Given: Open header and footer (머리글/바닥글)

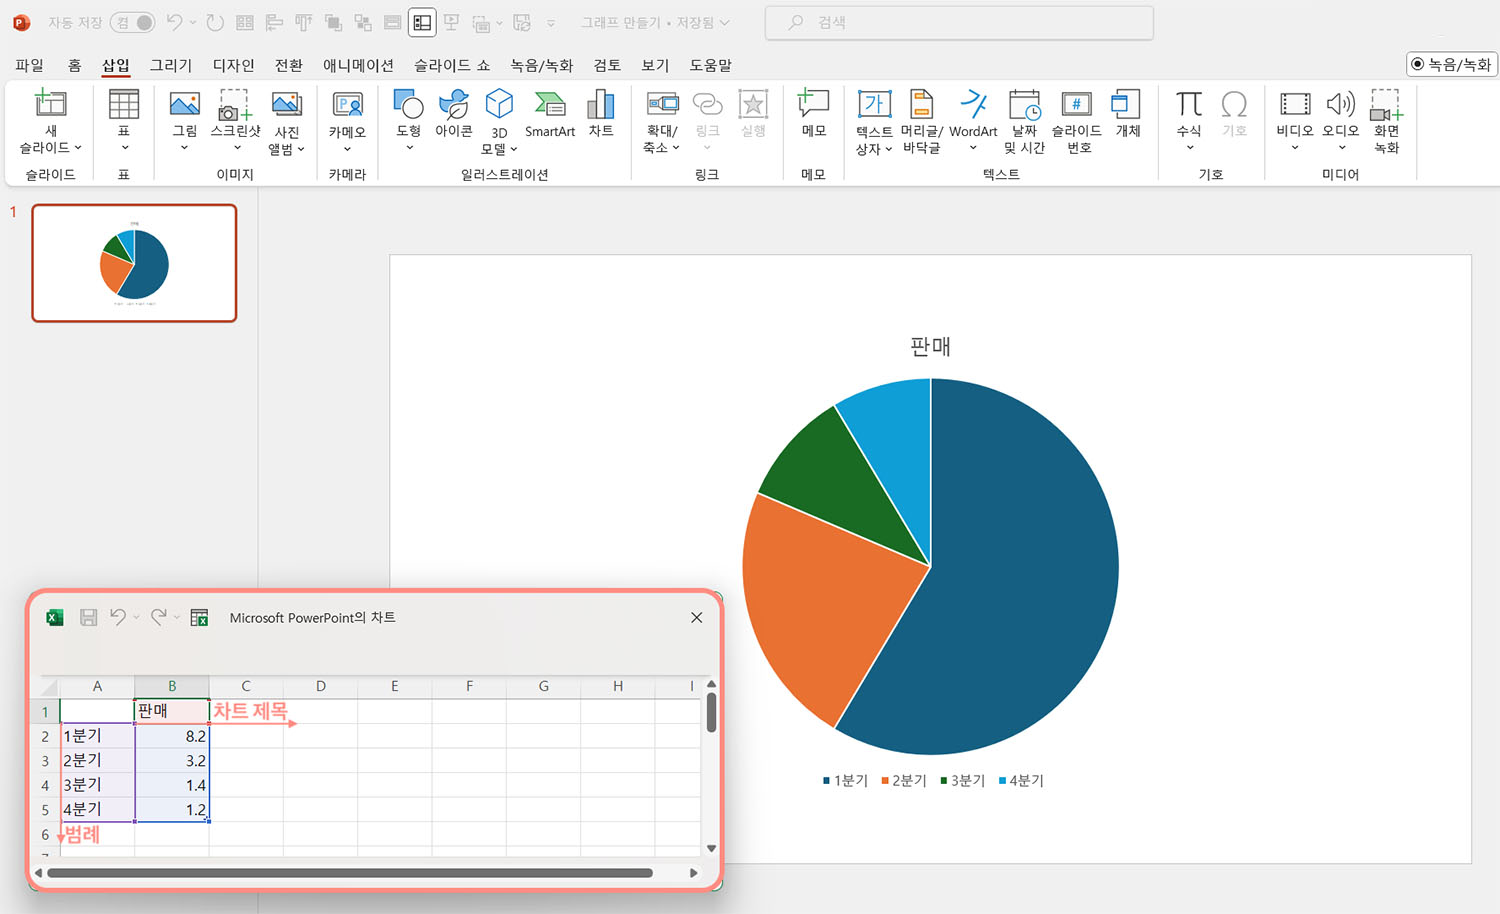Looking at the screenshot, I should (921, 120).
